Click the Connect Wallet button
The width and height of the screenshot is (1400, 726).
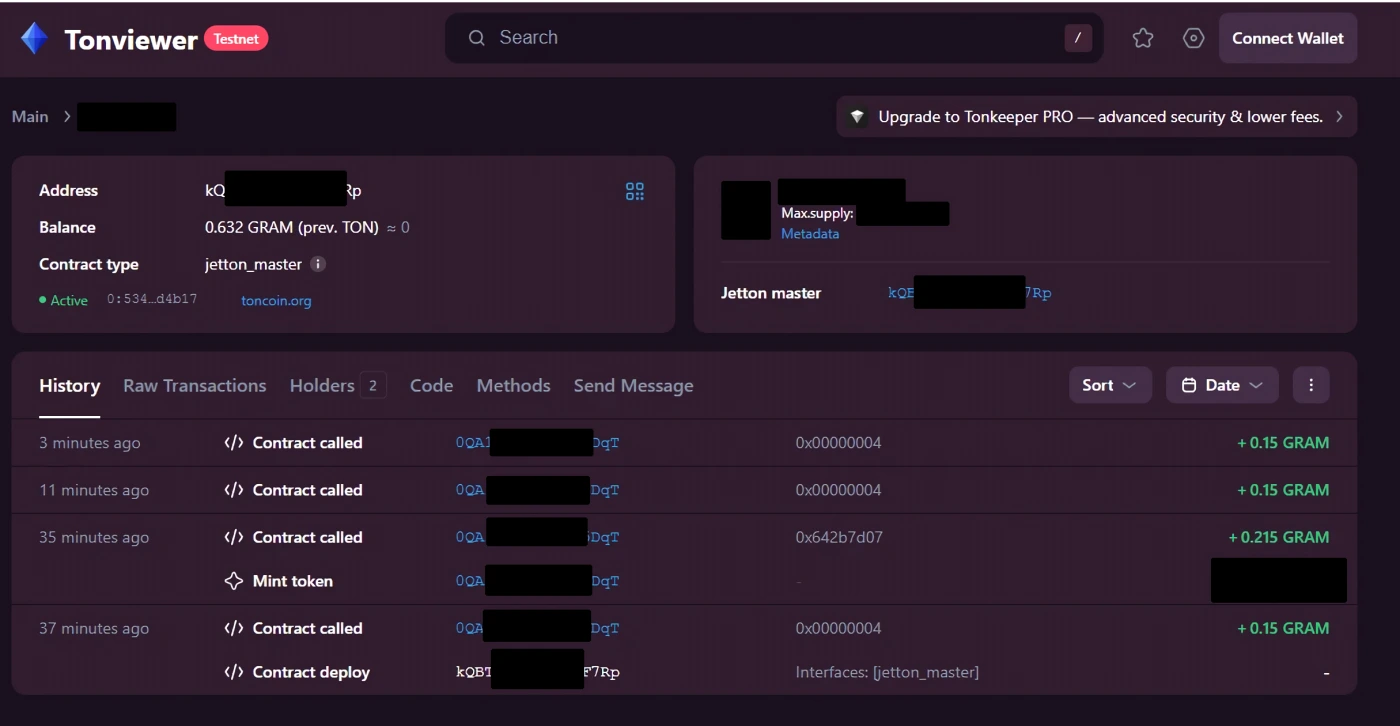(x=1288, y=38)
